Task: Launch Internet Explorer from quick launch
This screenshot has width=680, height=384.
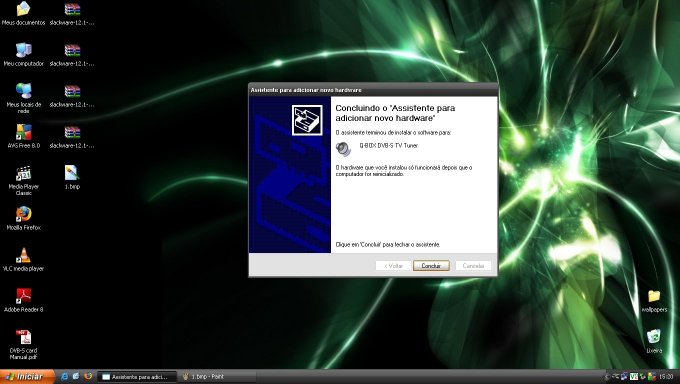Action: click(x=64, y=377)
